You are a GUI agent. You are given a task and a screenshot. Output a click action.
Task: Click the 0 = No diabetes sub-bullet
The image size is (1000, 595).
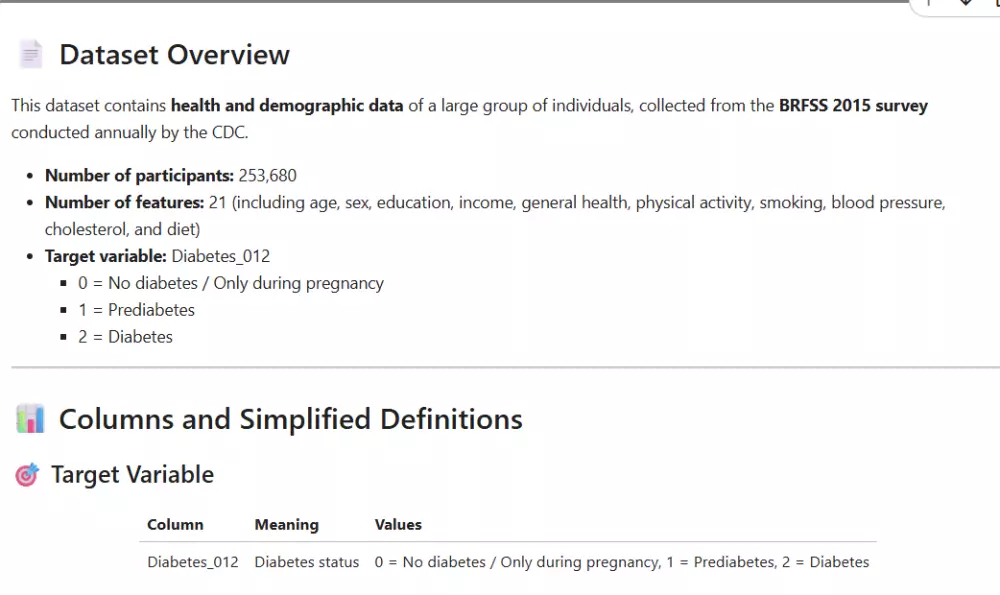(230, 283)
